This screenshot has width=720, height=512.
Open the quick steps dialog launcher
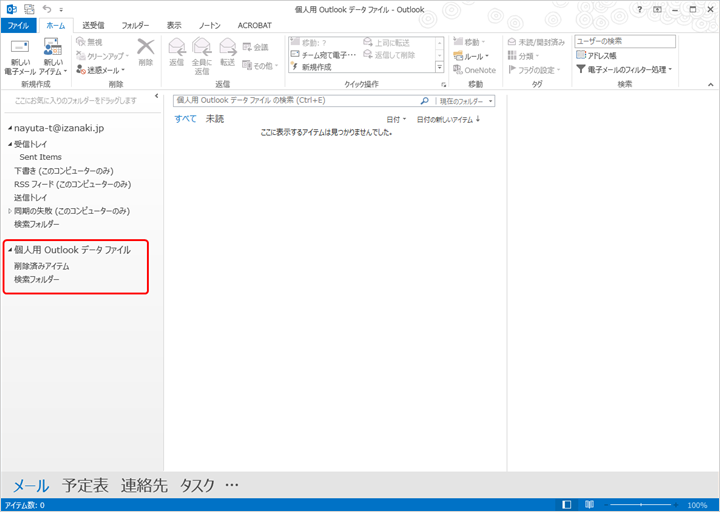[444, 84]
